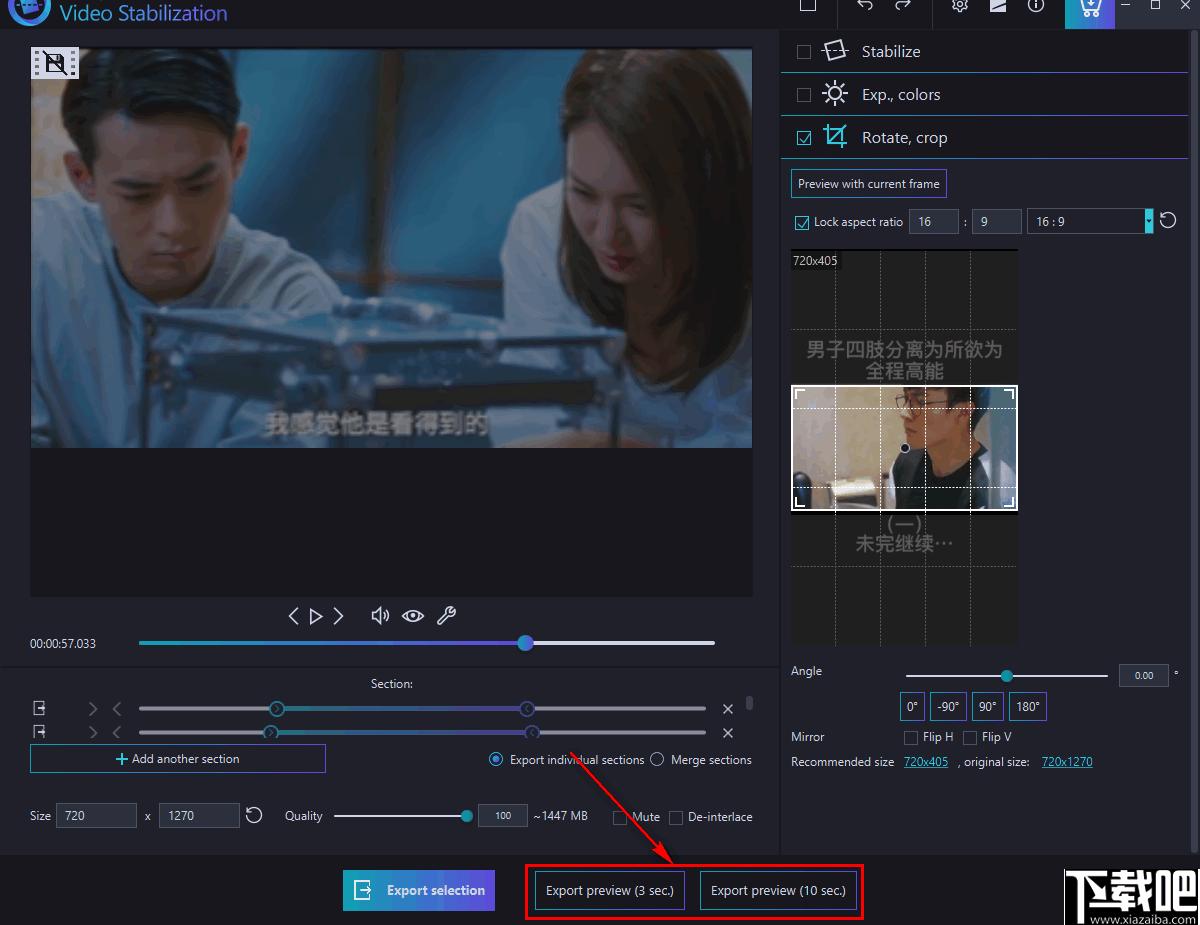1200x925 pixels.
Task: Click Export preview (10 sec.) button
Action: coord(778,890)
